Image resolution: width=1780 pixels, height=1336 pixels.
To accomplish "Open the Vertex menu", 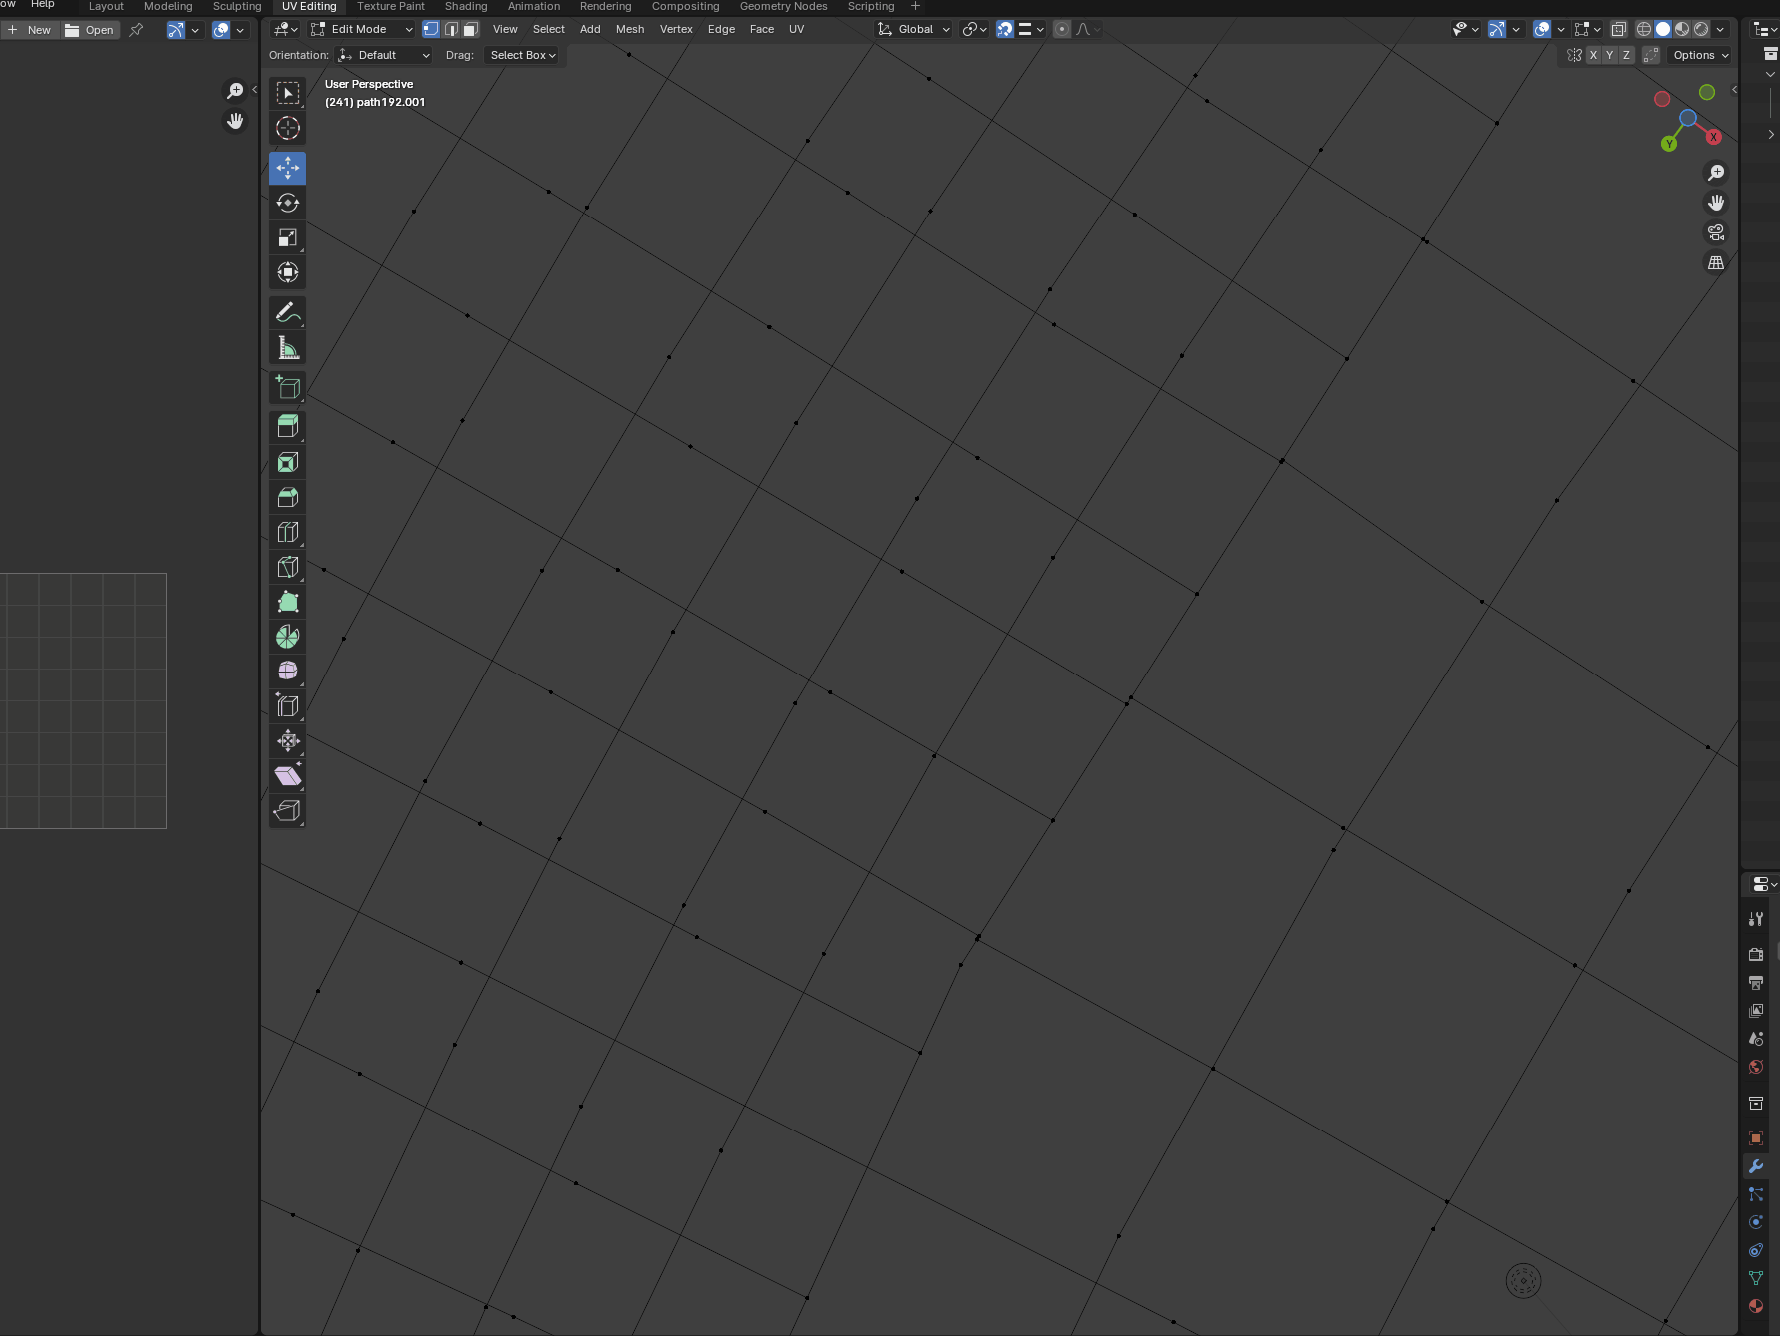I will tap(676, 29).
